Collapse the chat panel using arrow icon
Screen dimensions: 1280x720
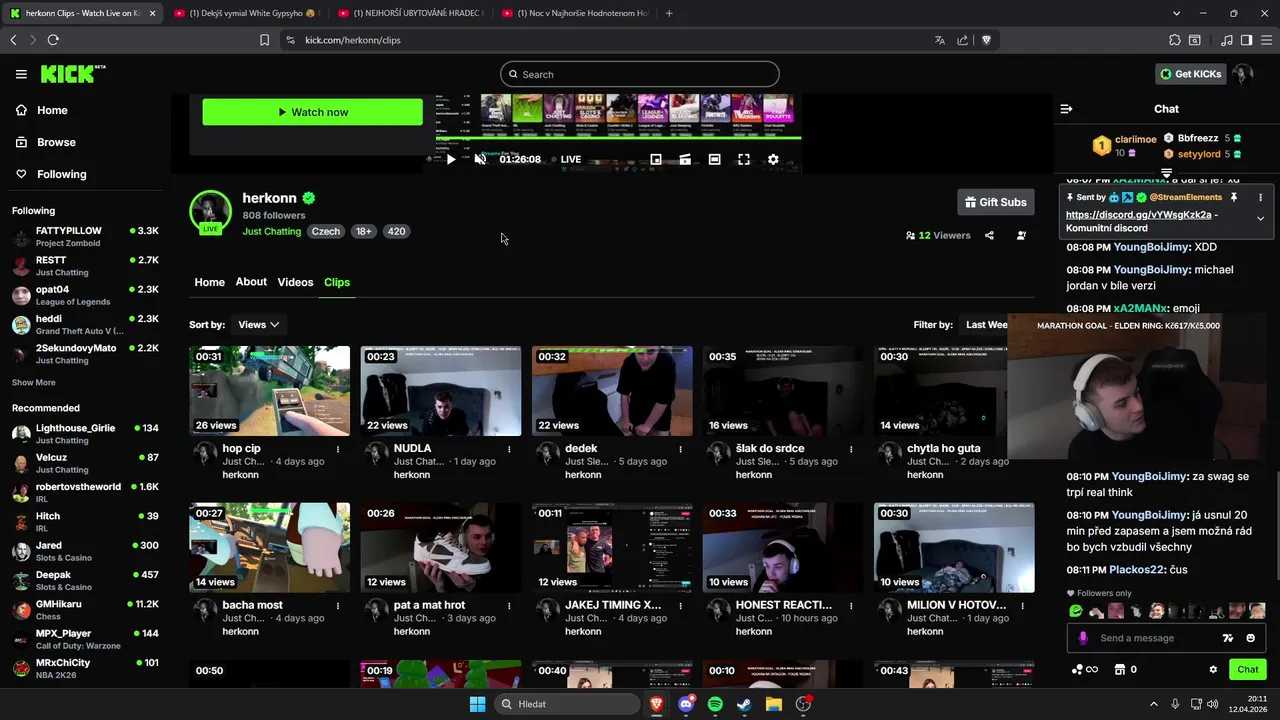pyautogui.click(x=1066, y=109)
